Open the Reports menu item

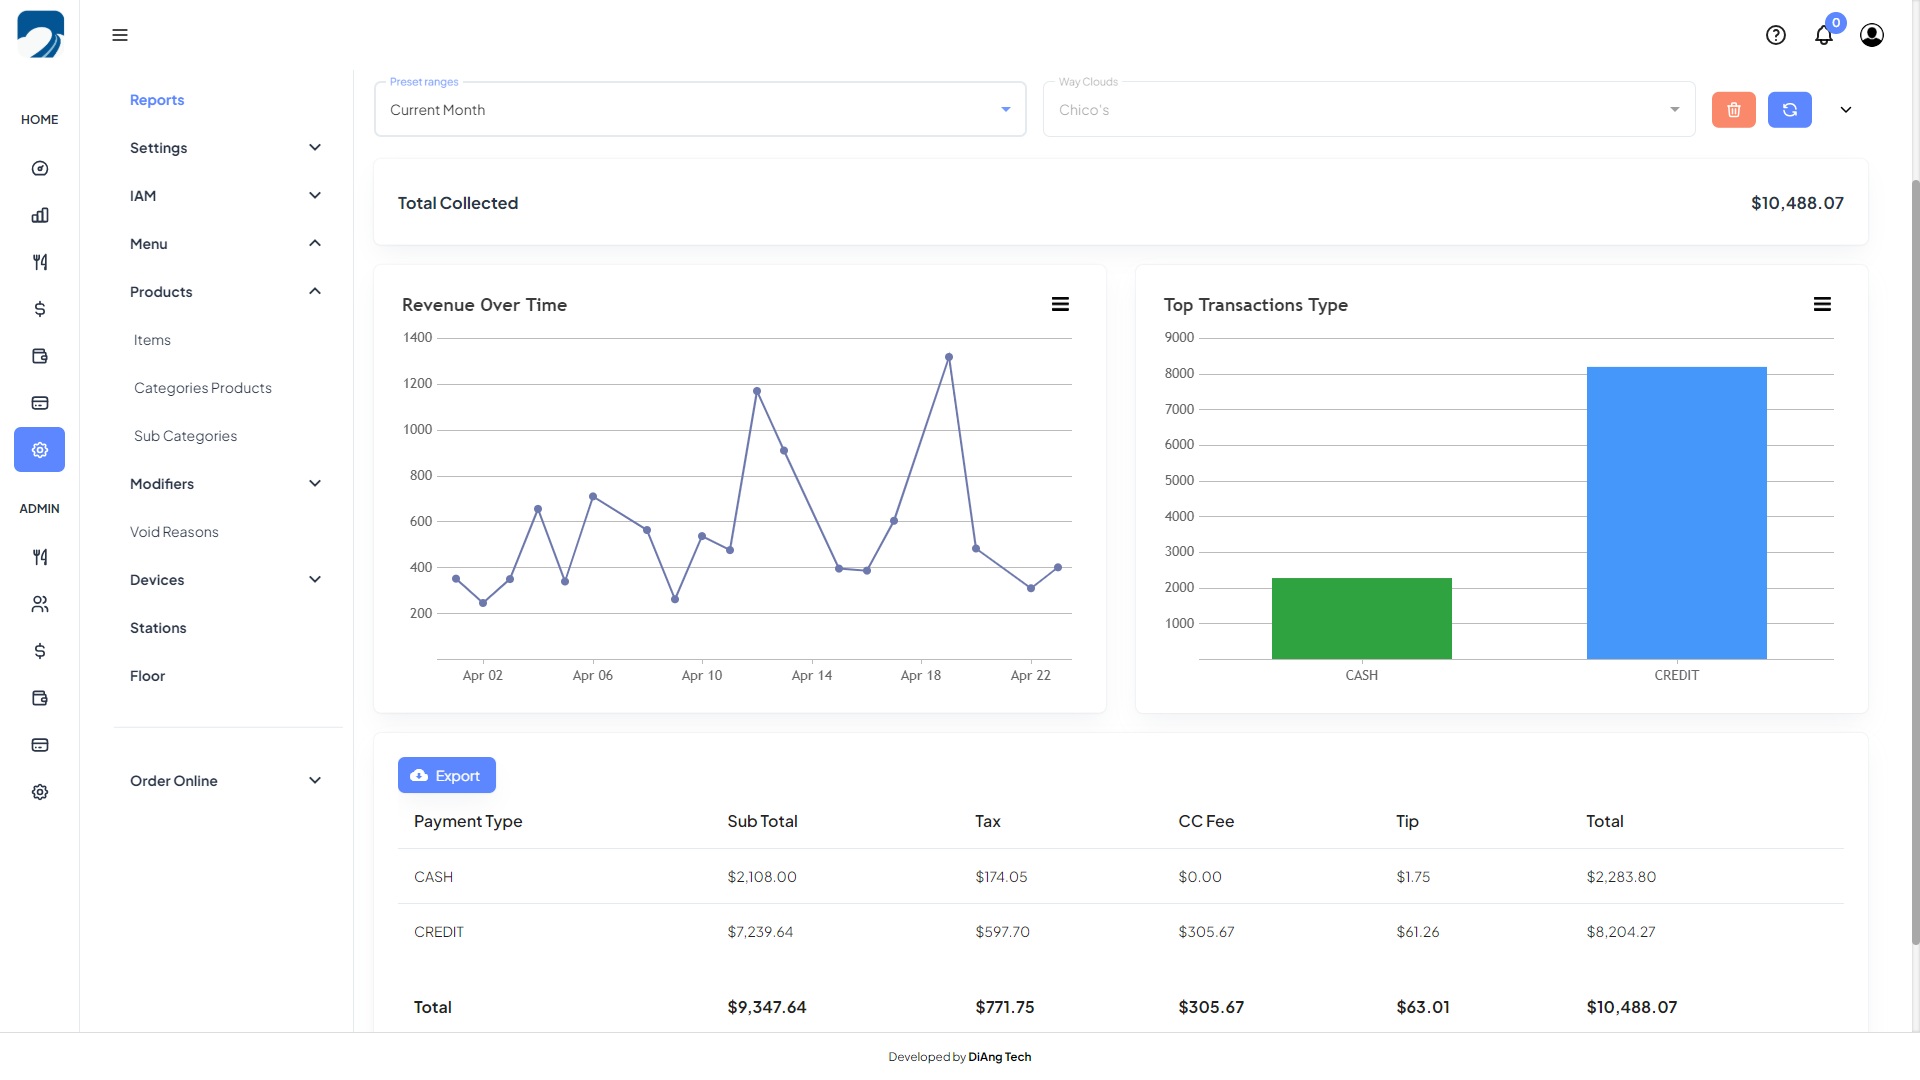pyautogui.click(x=157, y=100)
